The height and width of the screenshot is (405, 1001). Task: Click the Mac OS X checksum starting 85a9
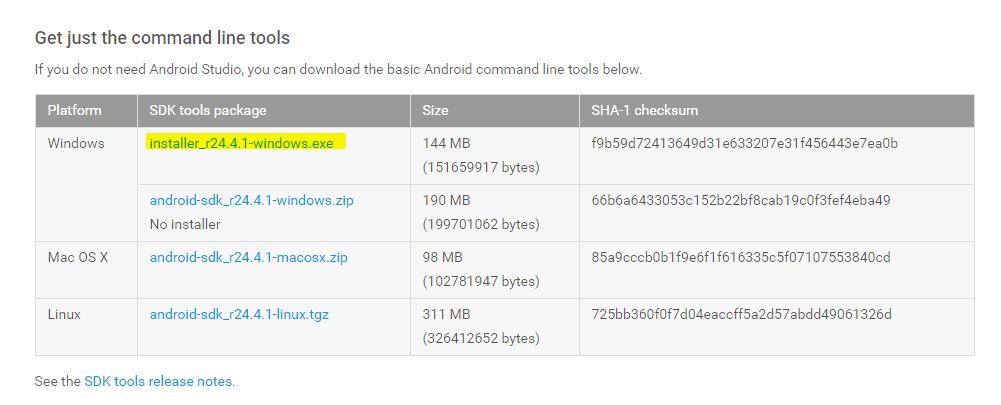(x=741, y=257)
